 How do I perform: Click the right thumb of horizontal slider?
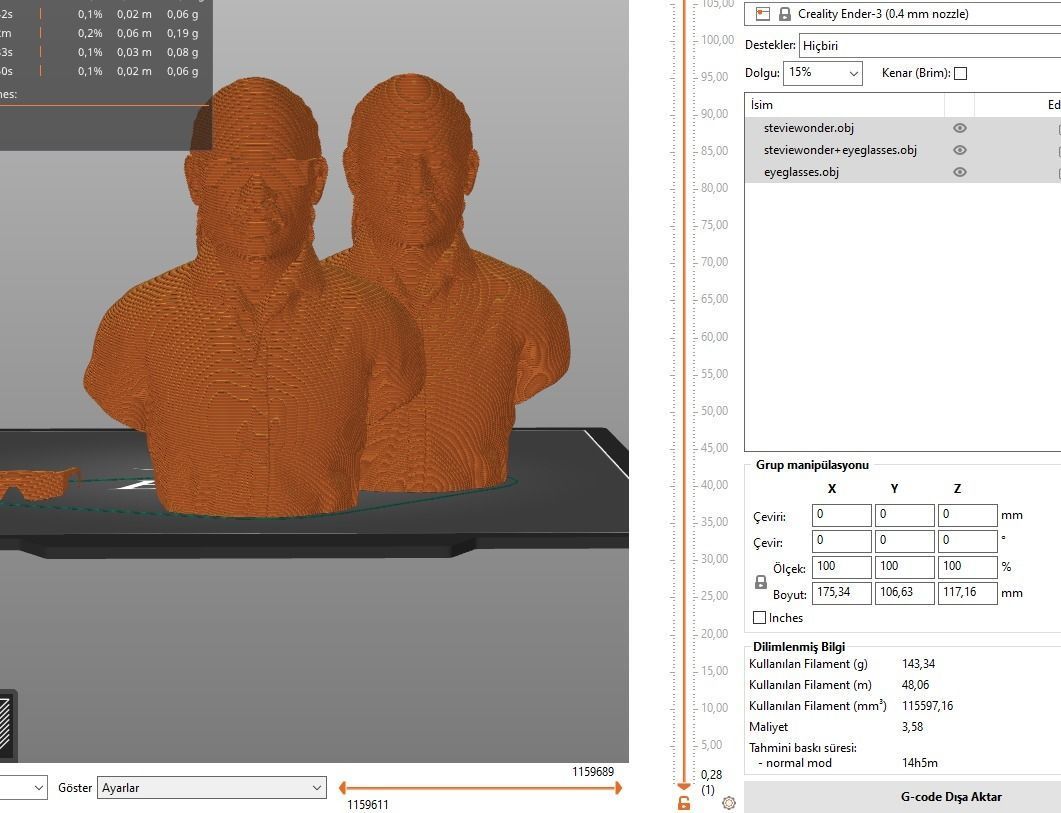(618, 787)
